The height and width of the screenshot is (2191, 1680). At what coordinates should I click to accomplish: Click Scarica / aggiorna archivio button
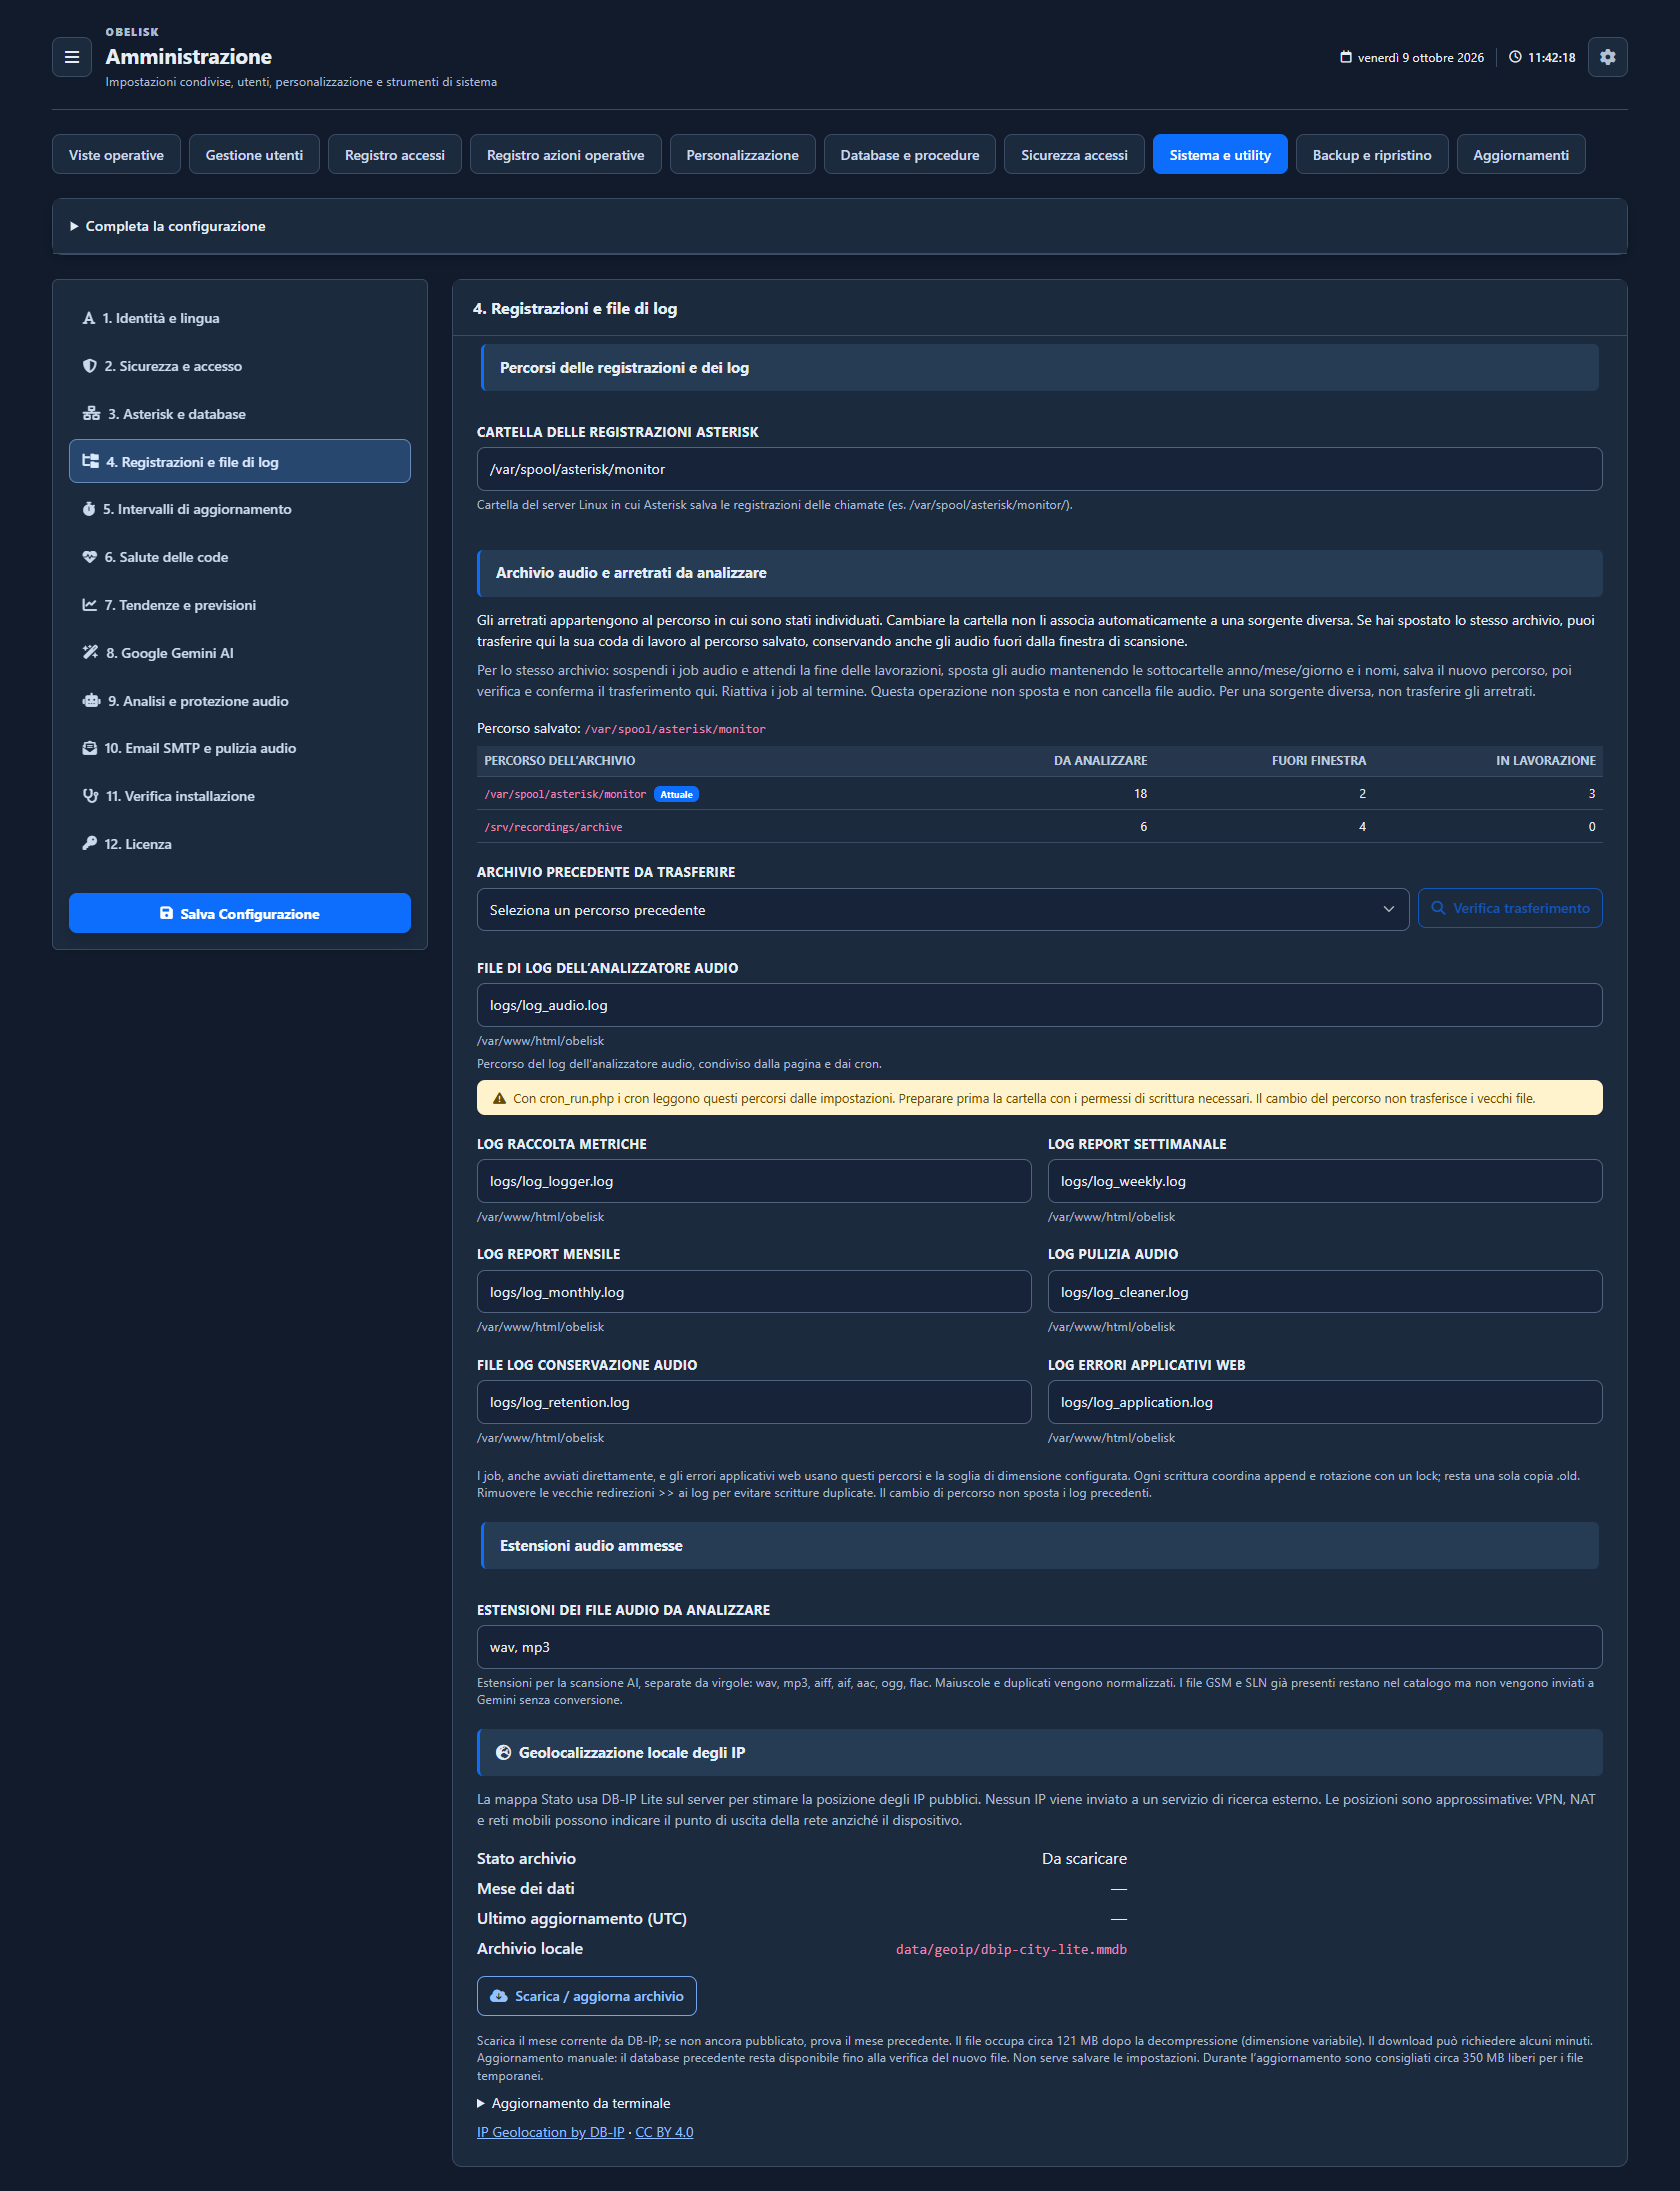(587, 1996)
